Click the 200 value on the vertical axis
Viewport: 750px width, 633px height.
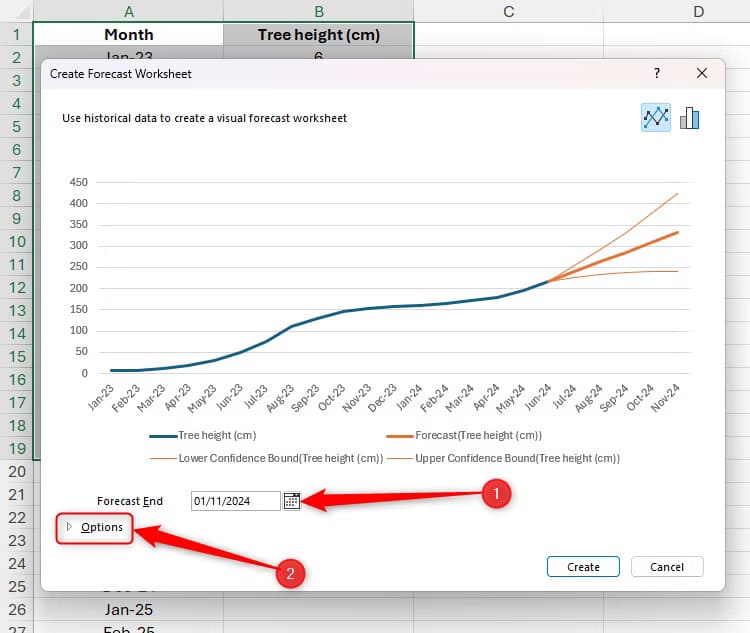(x=78, y=288)
